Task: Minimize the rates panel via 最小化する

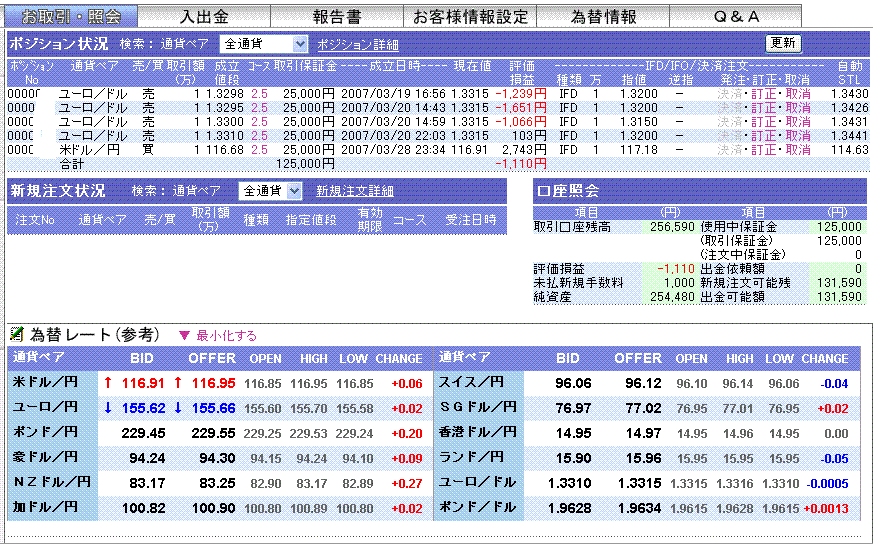Action: click(x=226, y=336)
